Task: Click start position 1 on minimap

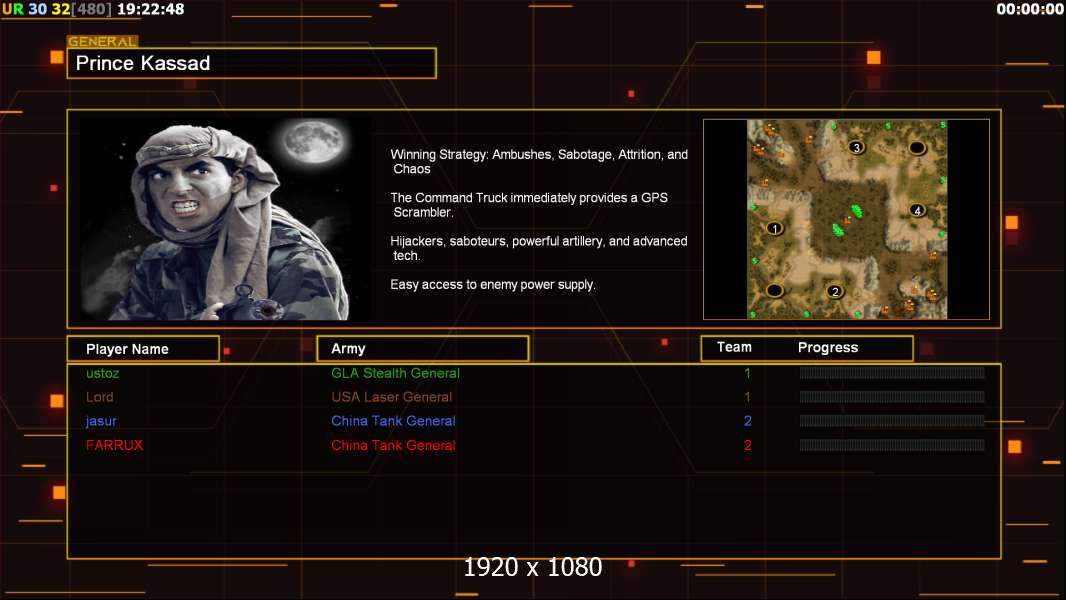Action: [774, 228]
